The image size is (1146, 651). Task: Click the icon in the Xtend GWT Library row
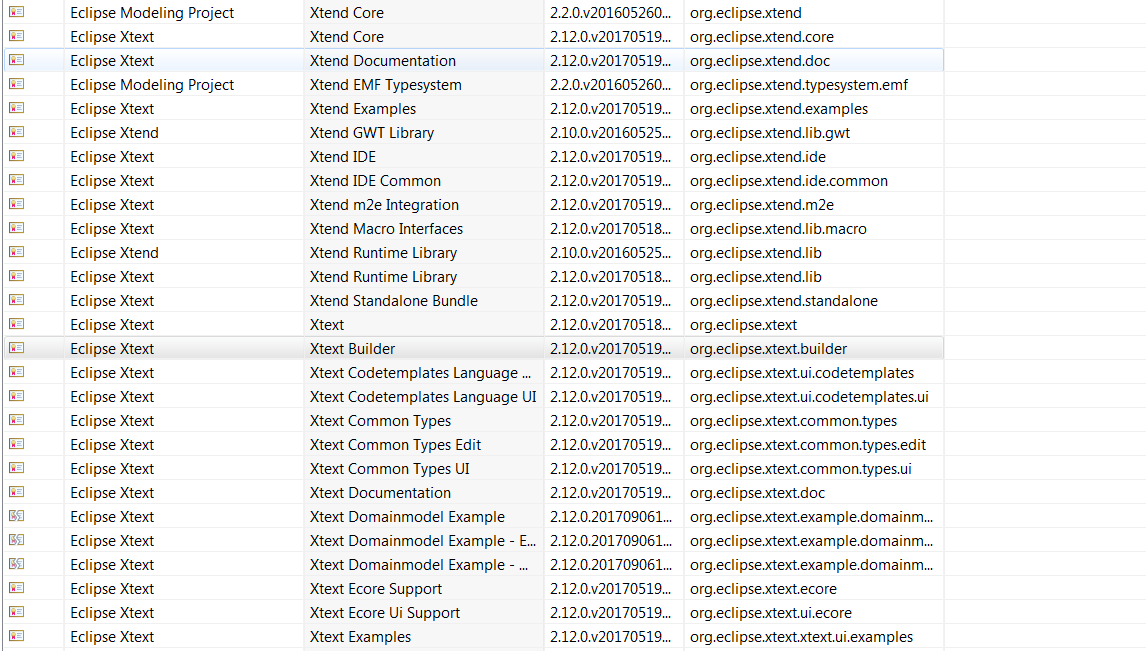tap(16, 132)
